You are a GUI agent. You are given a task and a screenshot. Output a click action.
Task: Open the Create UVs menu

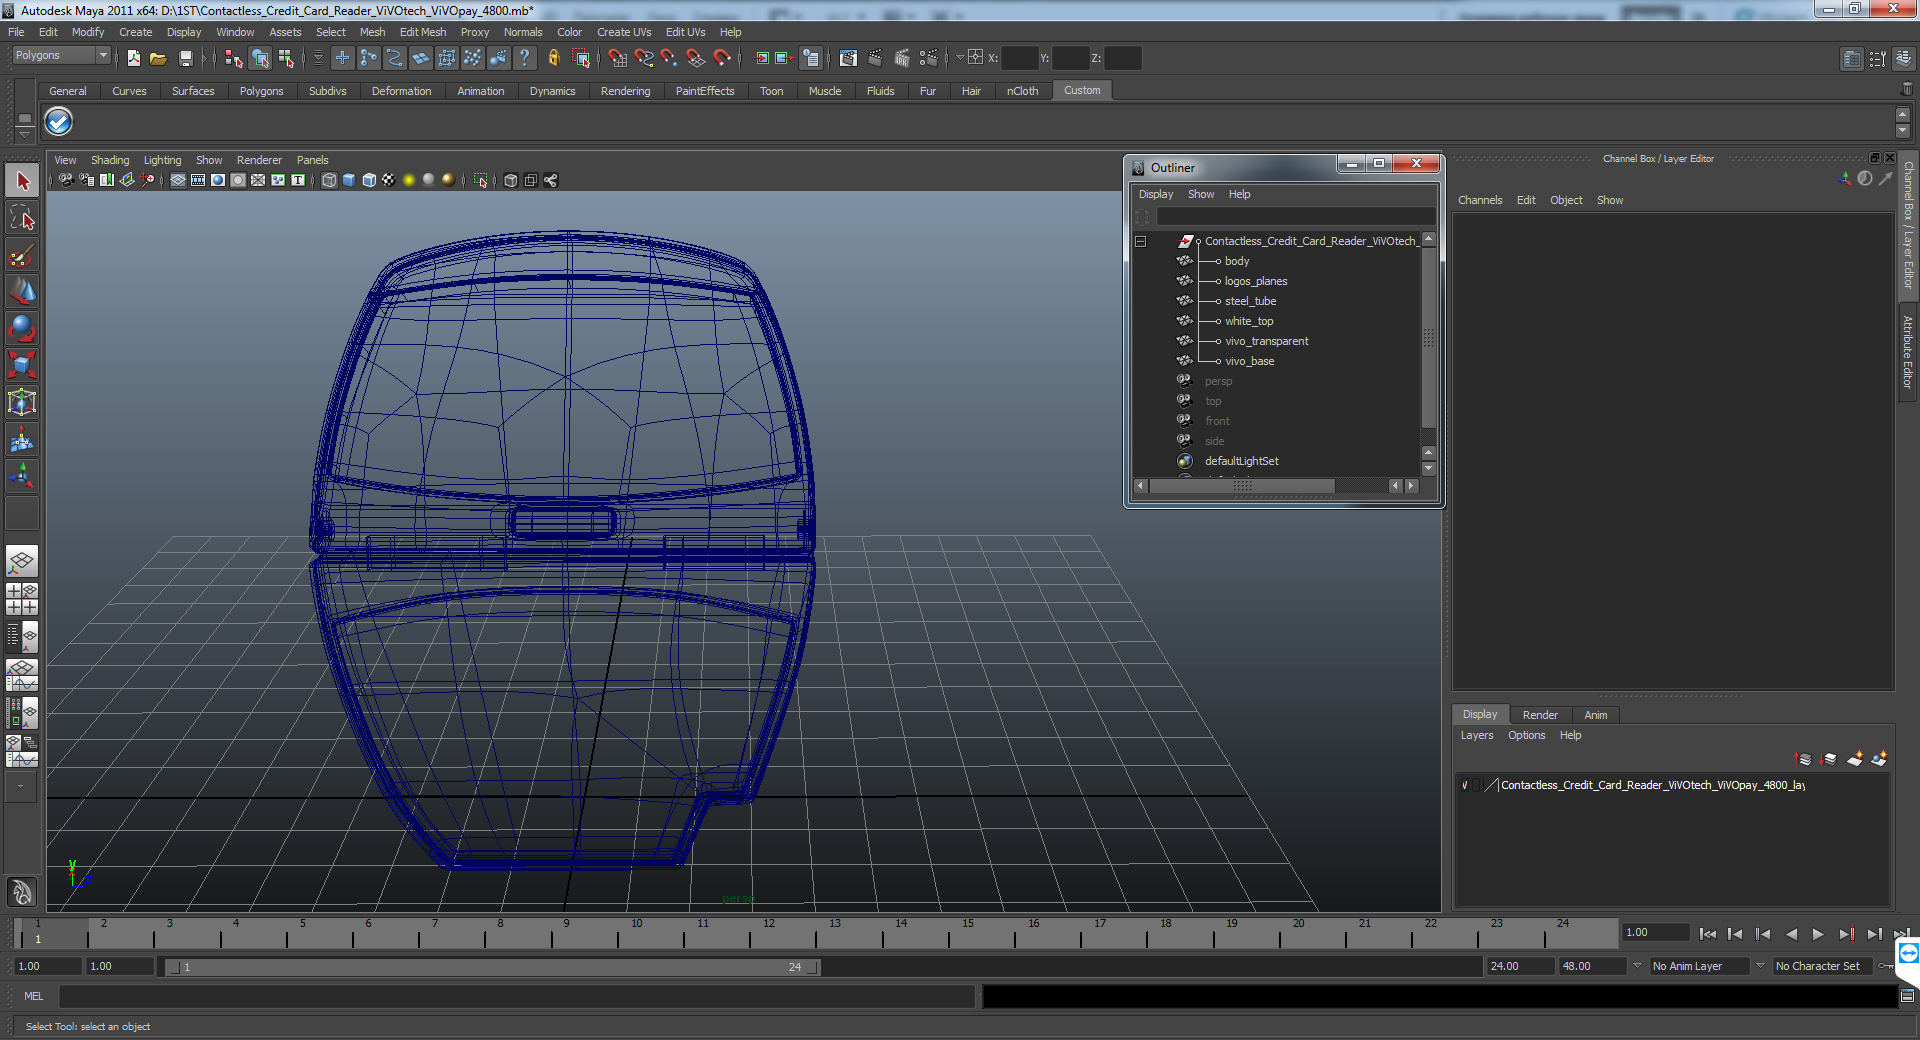point(624,32)
